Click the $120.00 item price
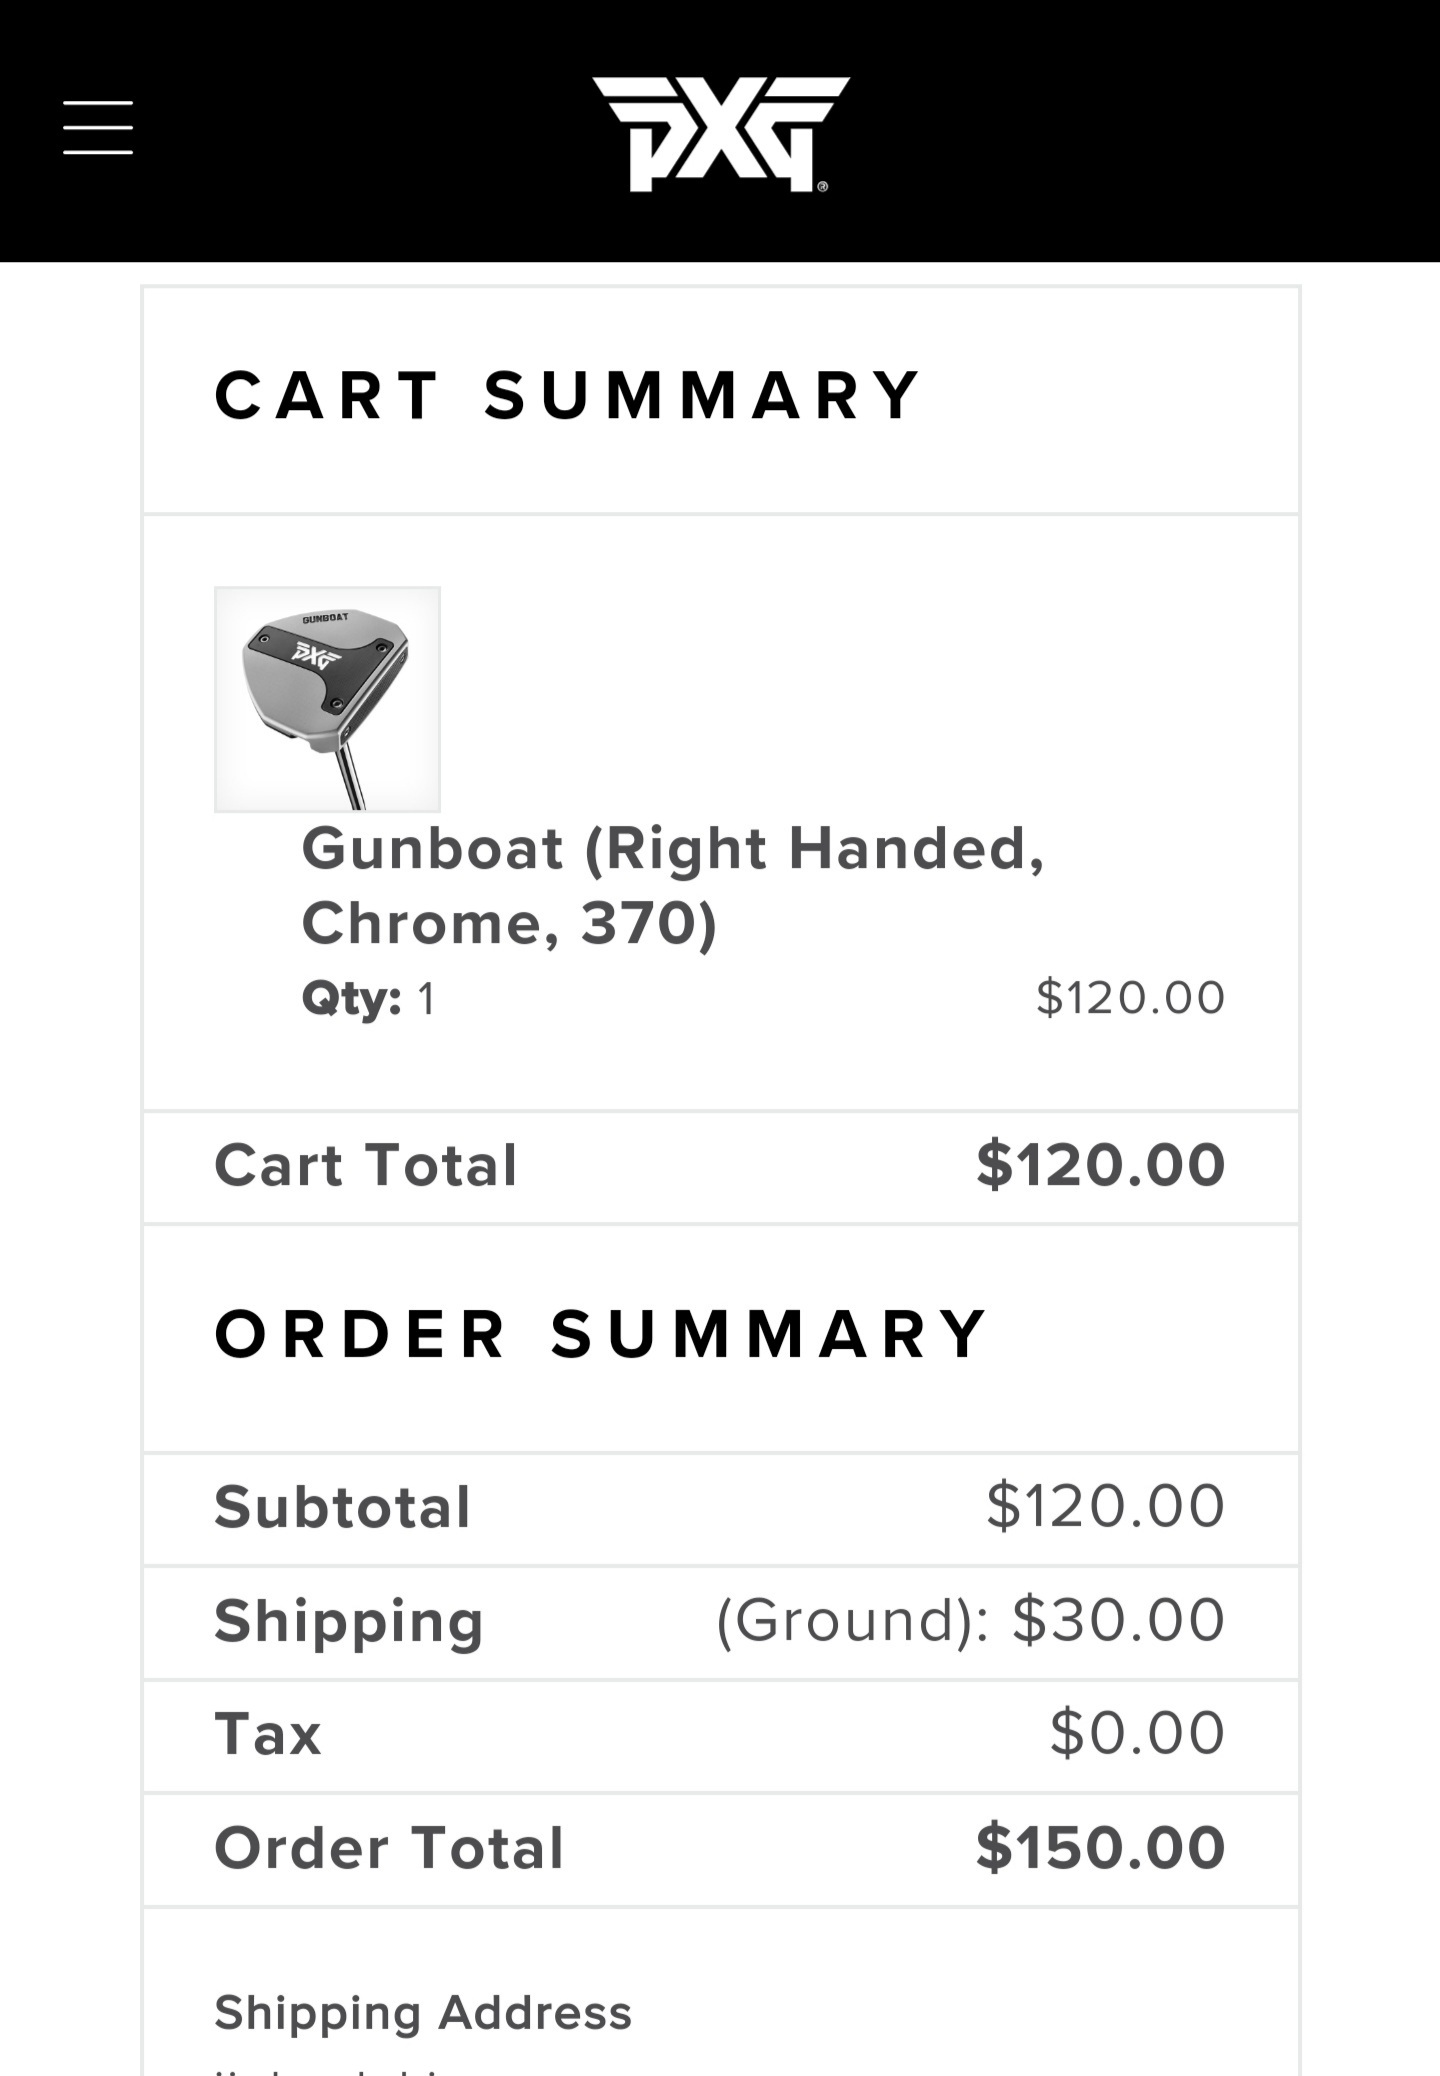Screen dimensions: 1440x2076 point(1130,998)
